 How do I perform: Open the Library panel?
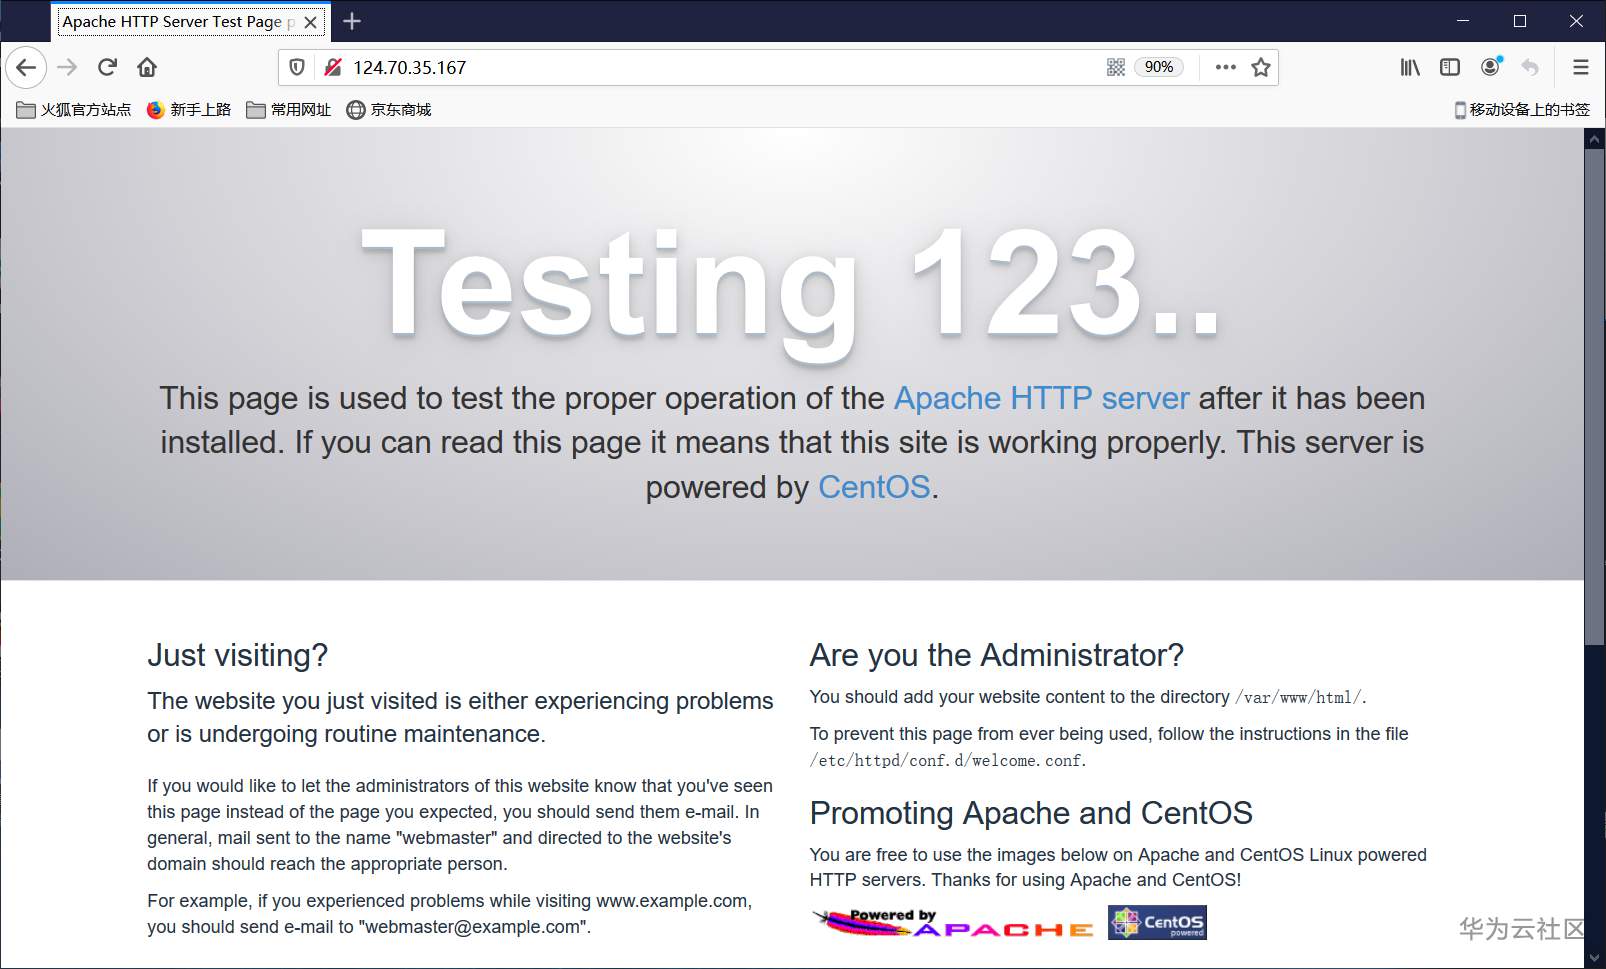[x=1410, y=67]
